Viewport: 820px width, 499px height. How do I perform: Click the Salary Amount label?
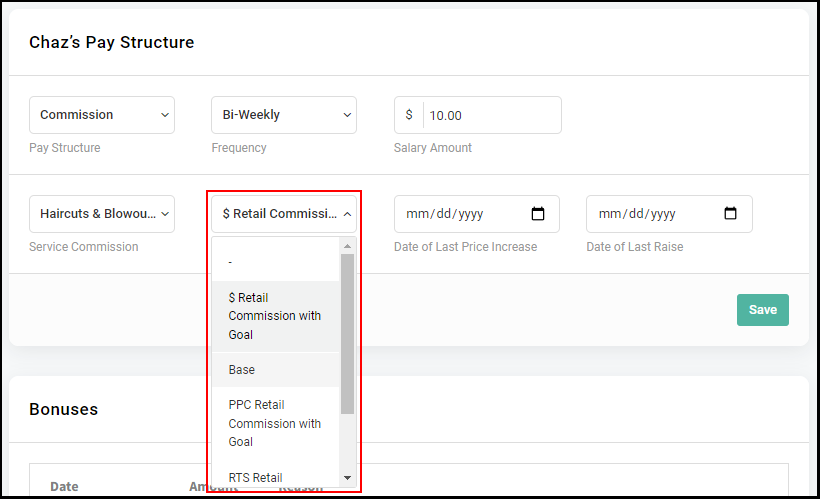click(x=432, y=148)
